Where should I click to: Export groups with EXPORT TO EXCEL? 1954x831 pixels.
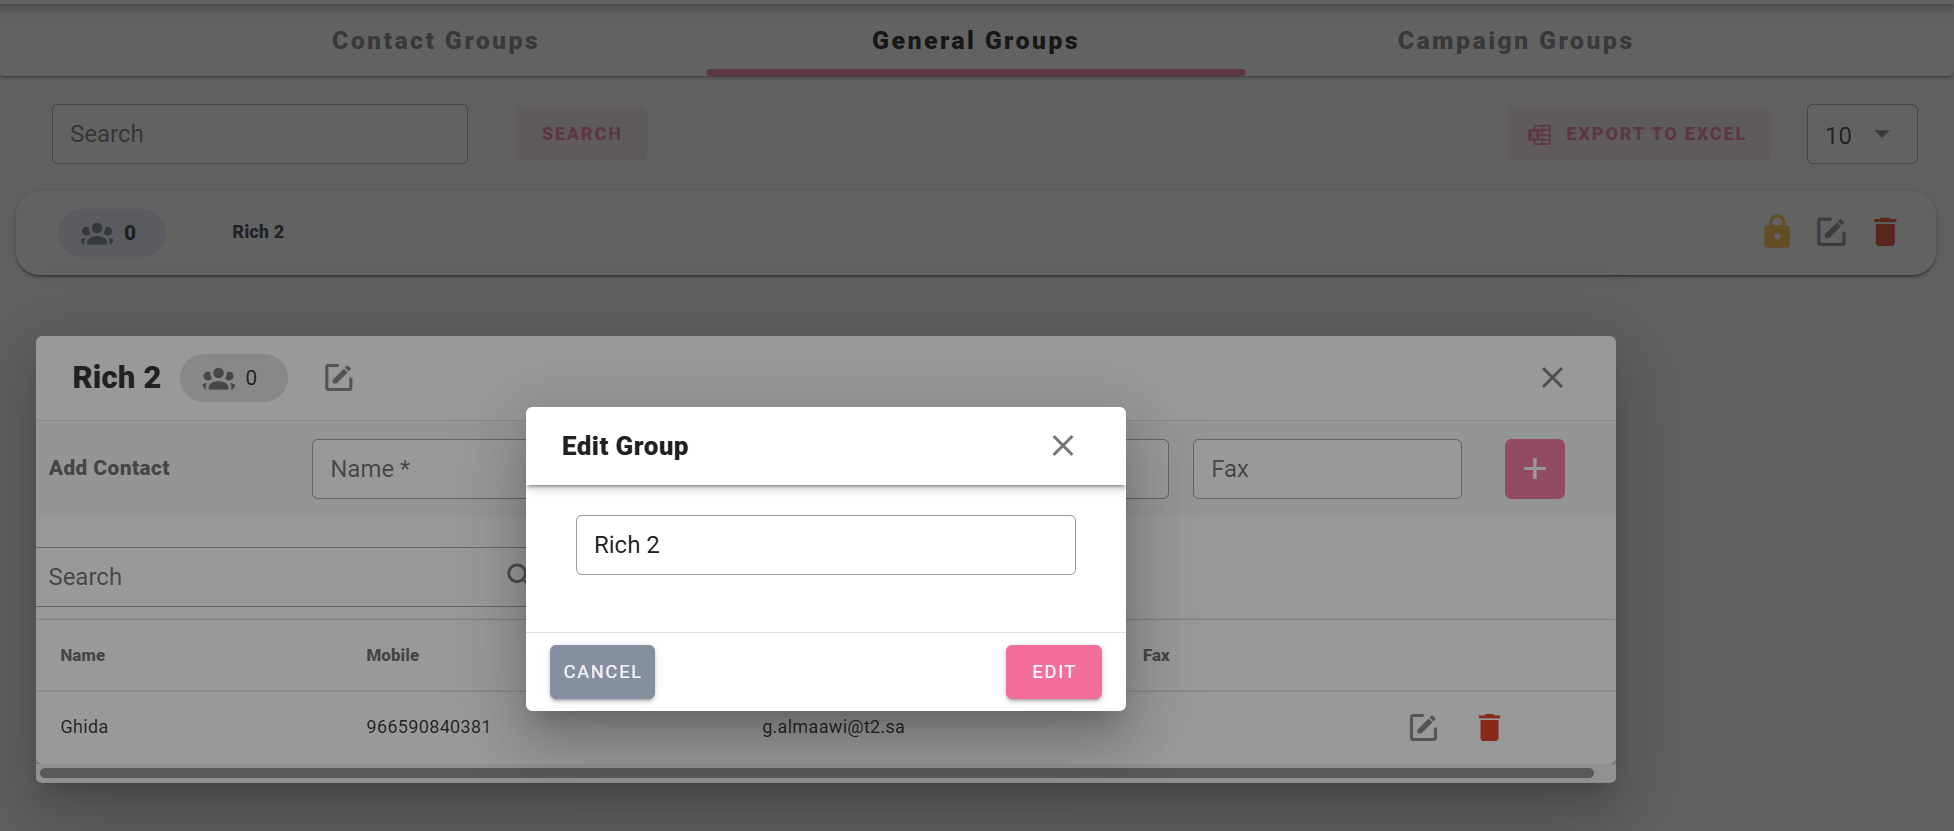pyautogui.click(x=1639, y=134)
